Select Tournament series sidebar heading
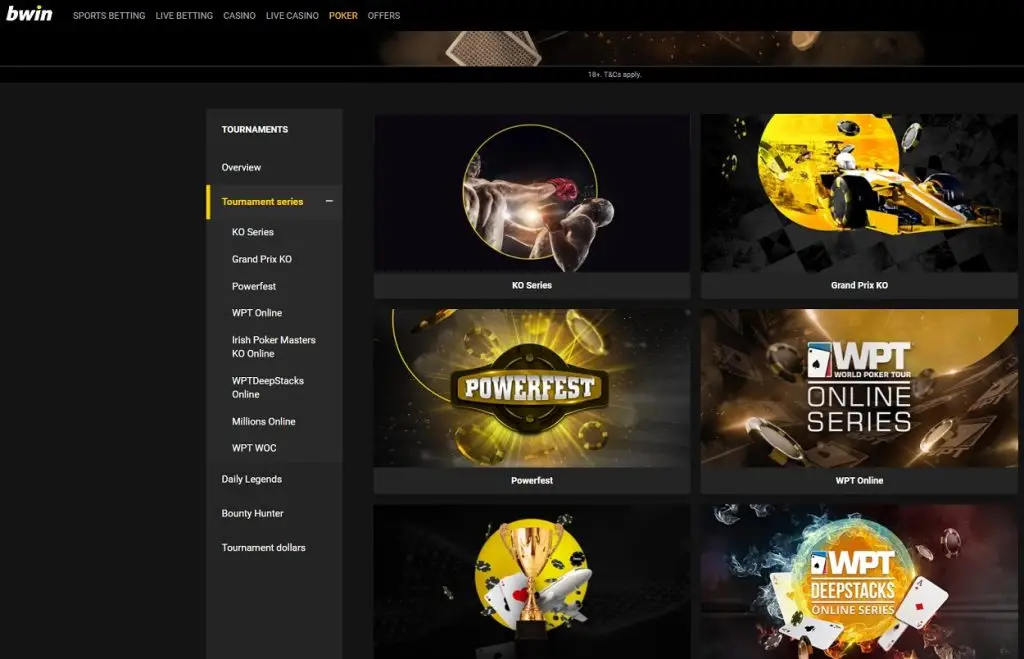 [x=262, y=202]
